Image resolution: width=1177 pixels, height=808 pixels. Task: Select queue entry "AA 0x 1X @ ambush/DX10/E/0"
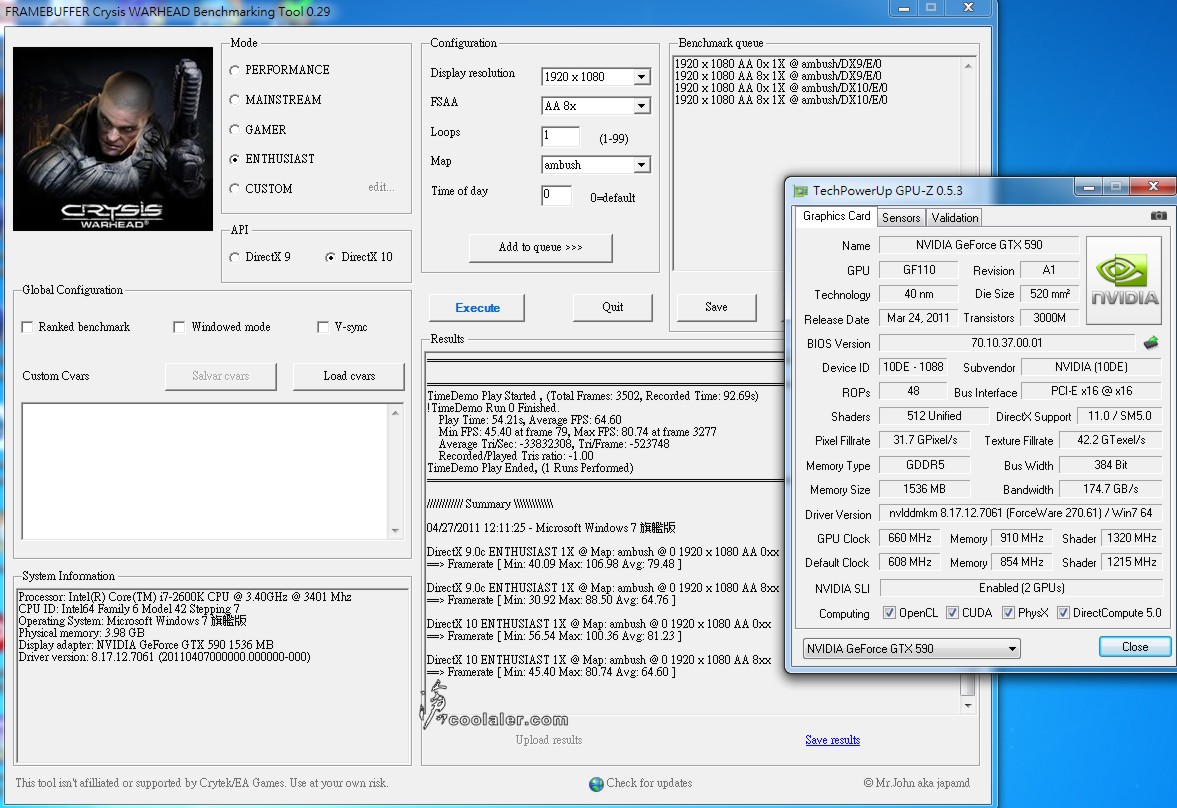coord(781,88)
